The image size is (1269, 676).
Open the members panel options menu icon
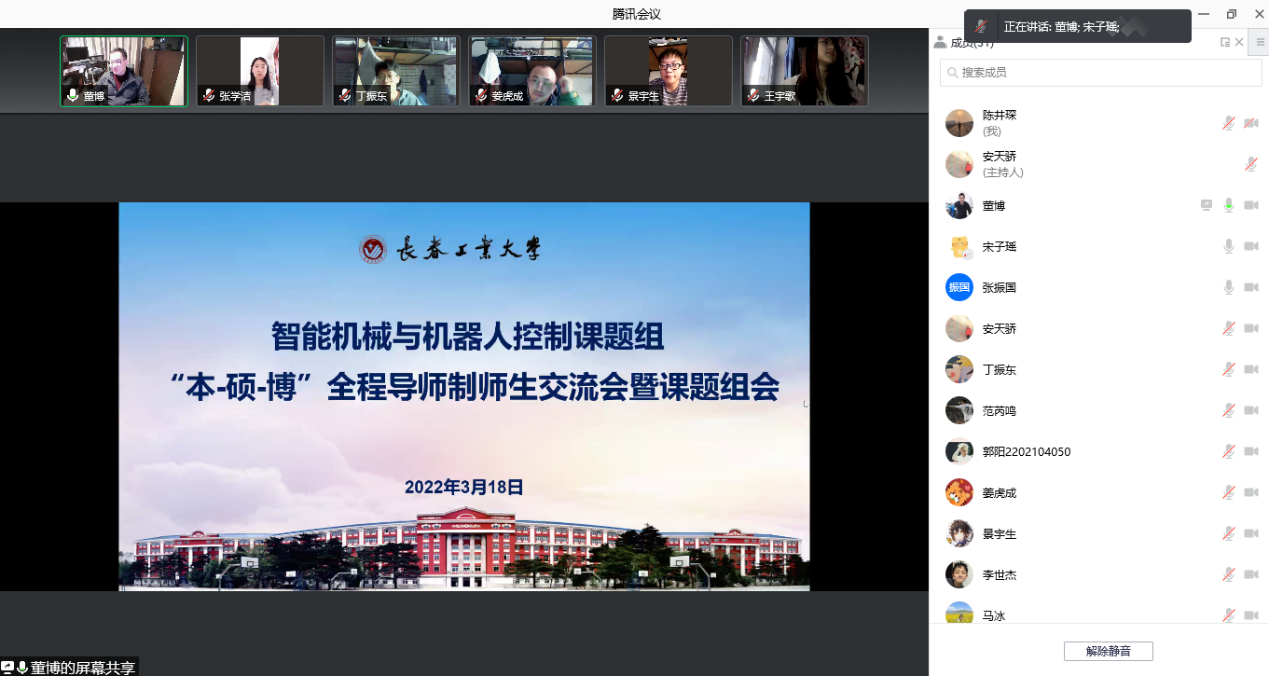(x=1260, y=42)
